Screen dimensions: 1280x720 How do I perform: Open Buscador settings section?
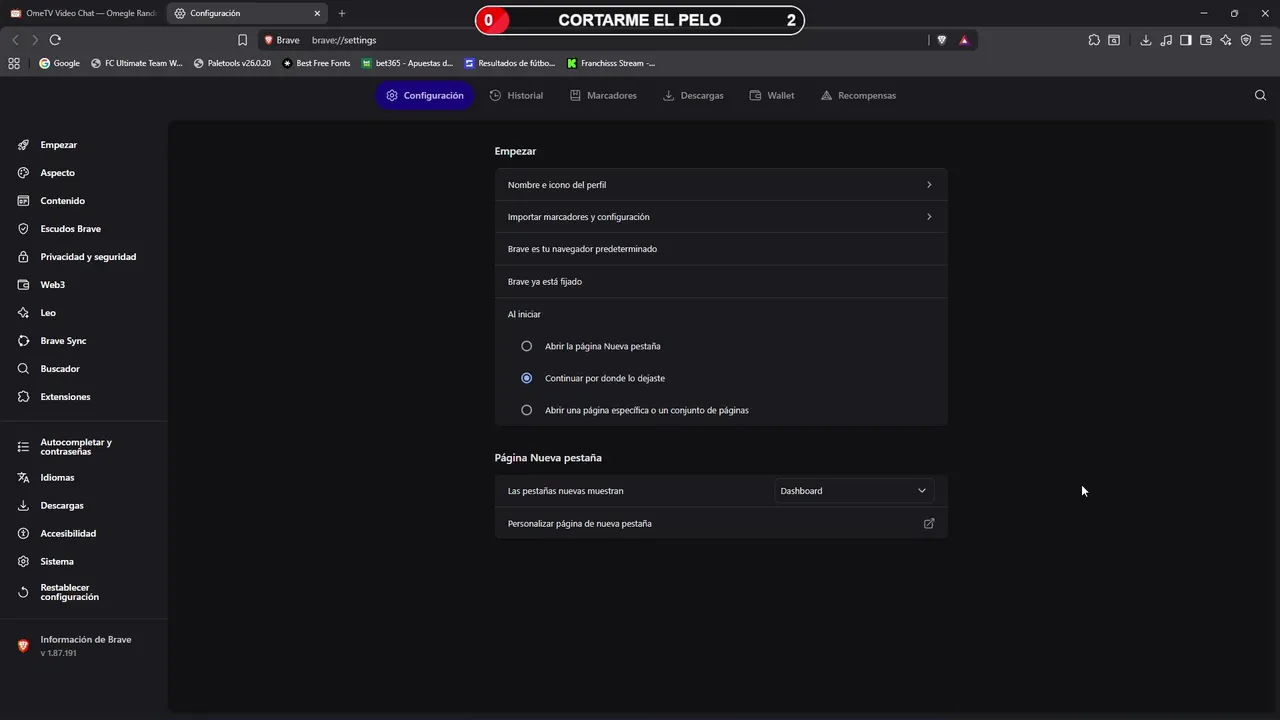(x=60, y=369)
